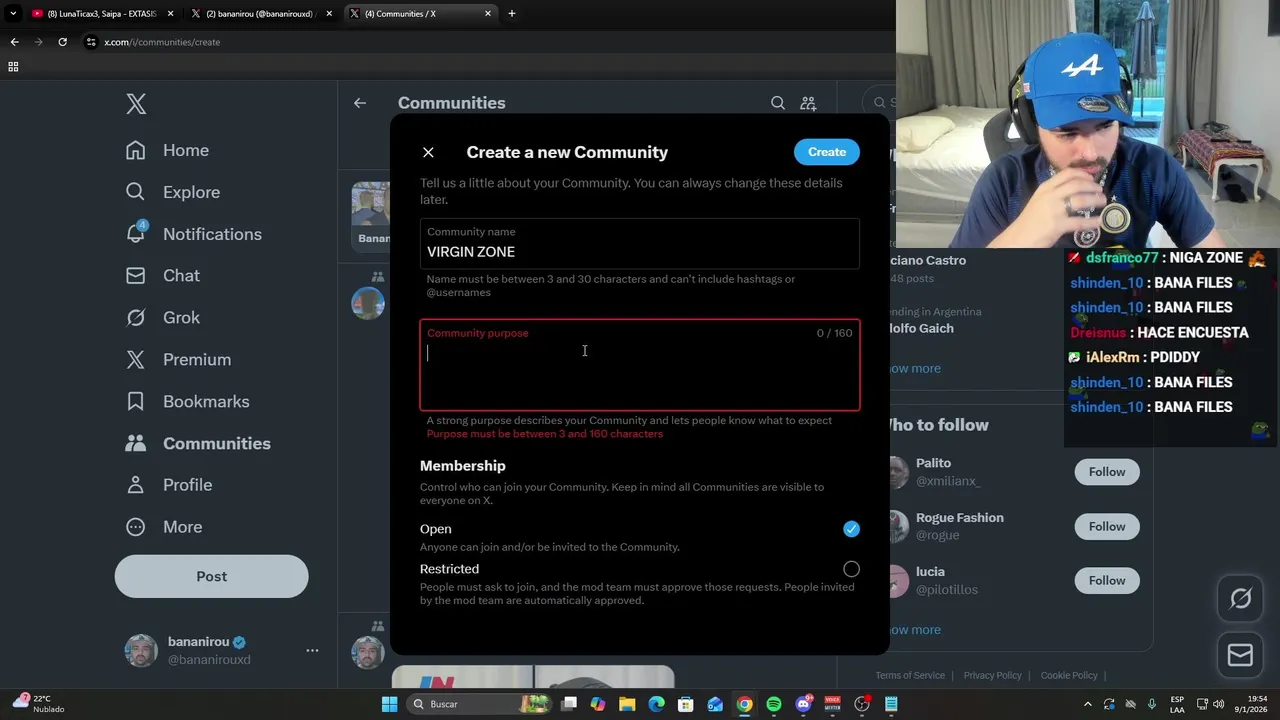
Task: Select the Communities / X browser tab
Action: (x=420, y=14)
